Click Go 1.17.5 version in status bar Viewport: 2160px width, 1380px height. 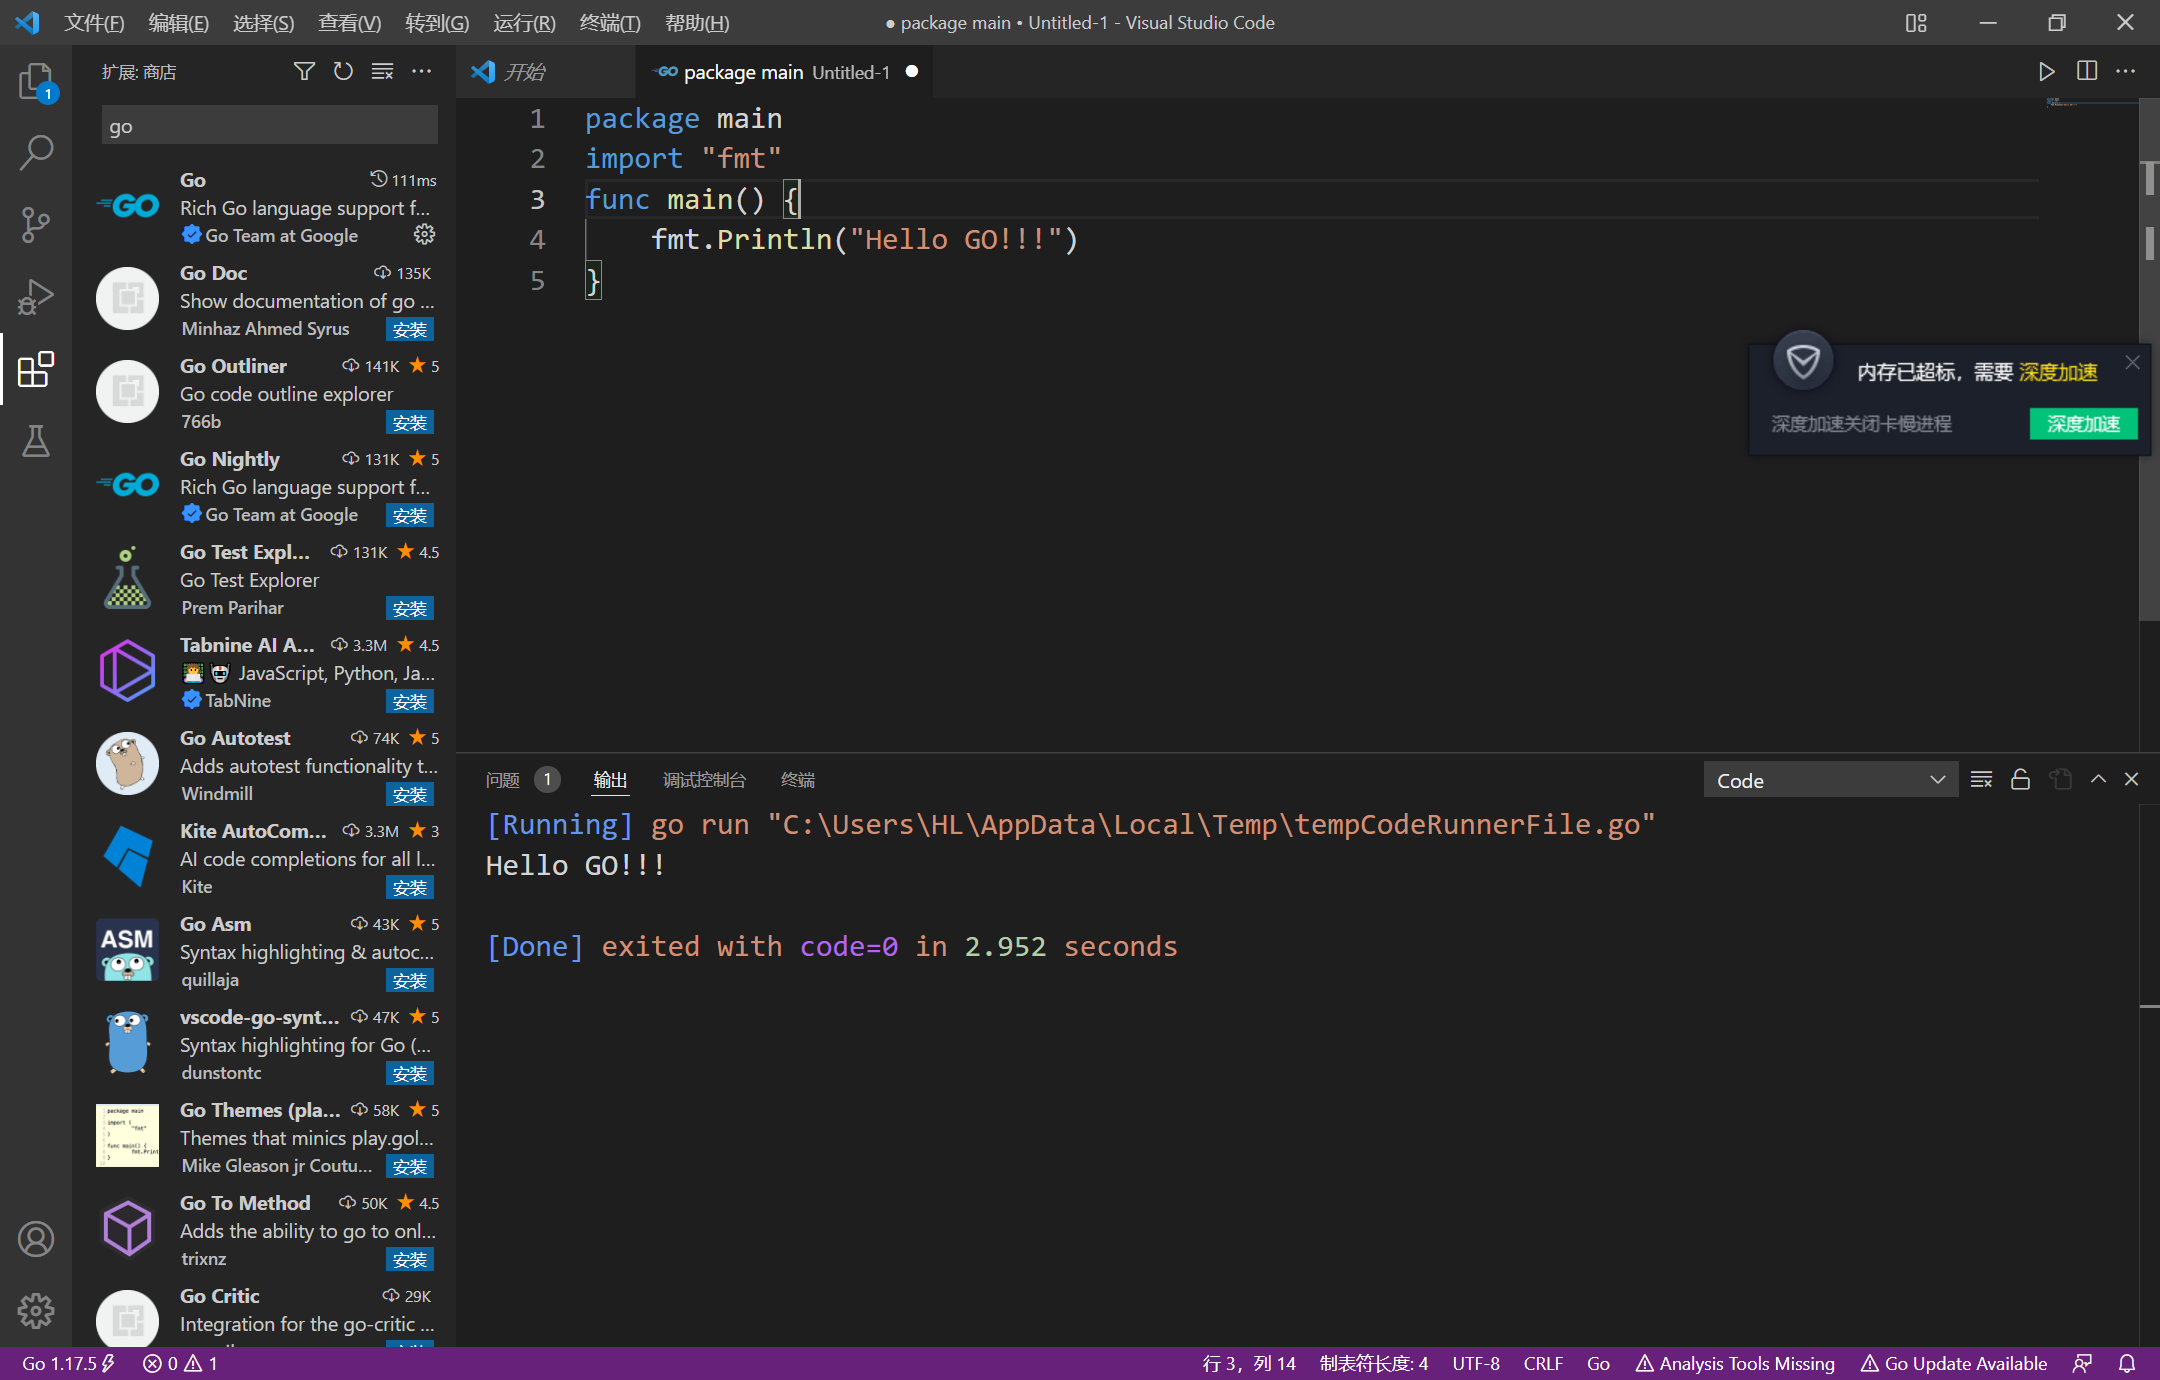pyautogui.click(x=68, y=1363)
